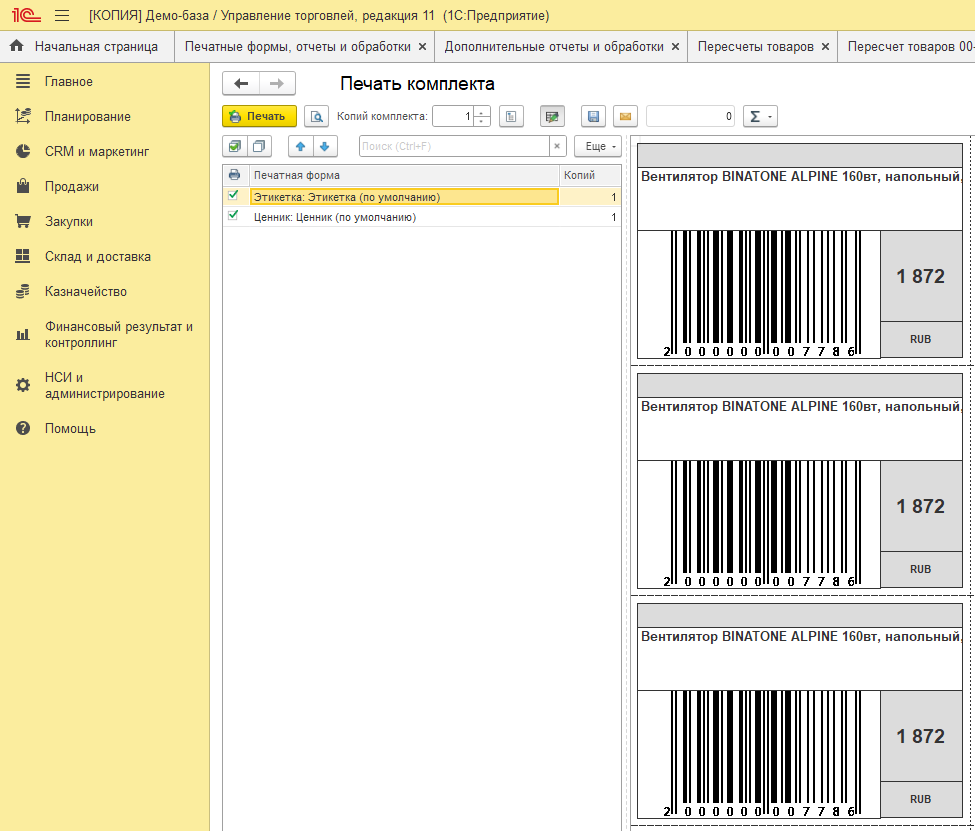Click the Печатная форма column header

404,175
